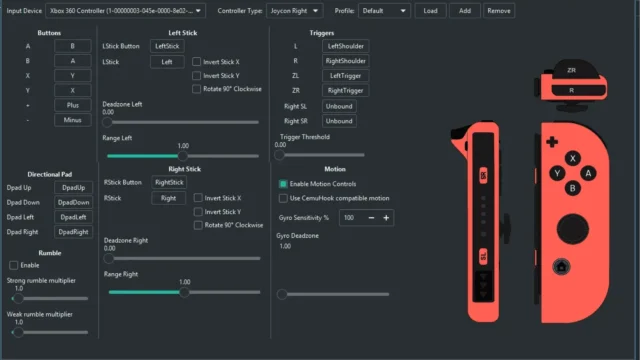Click the Y button on Joycon image
Screen dimensions: 640x360
[557, 173]
